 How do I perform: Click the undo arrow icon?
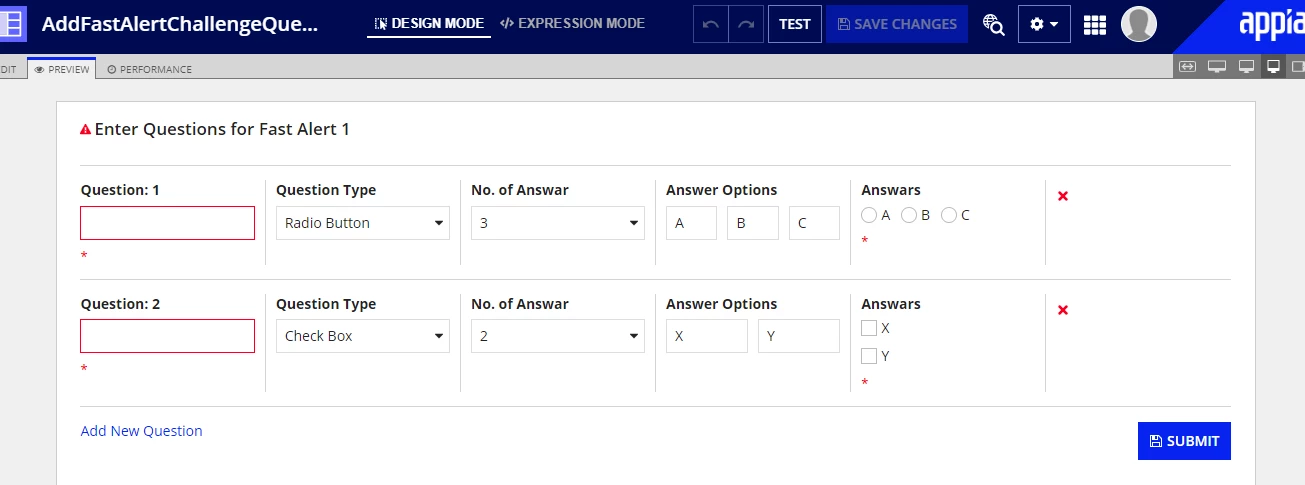(x=711, y=24)
